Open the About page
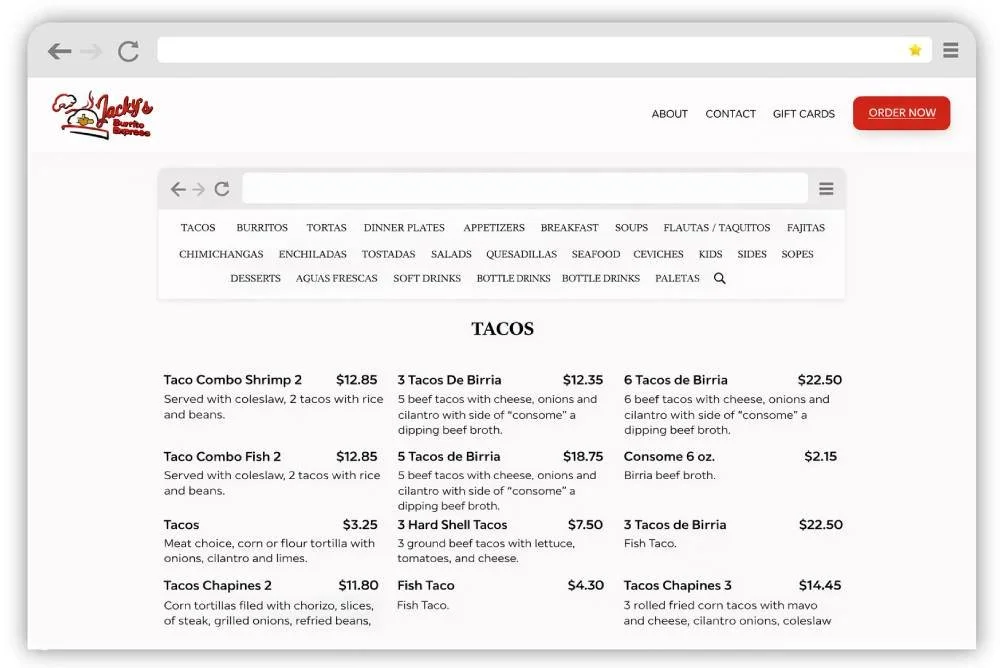Viewport: 1000px width, 668px height. click(x=670, y=114)
